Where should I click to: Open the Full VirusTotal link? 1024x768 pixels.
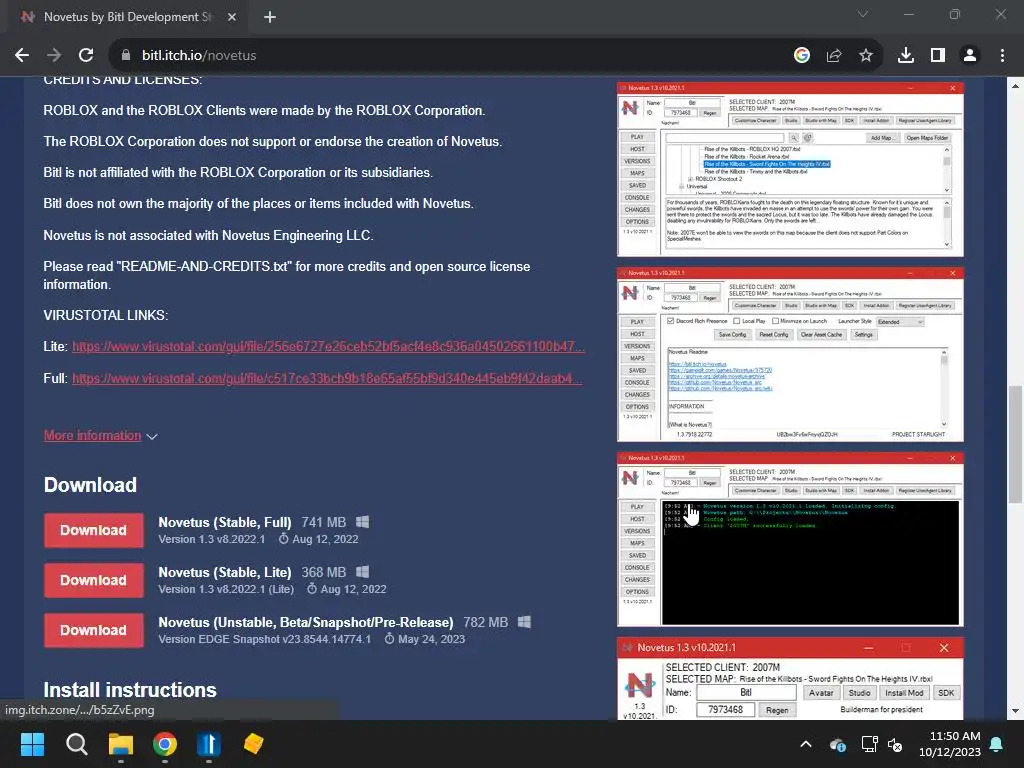(327, 379)
